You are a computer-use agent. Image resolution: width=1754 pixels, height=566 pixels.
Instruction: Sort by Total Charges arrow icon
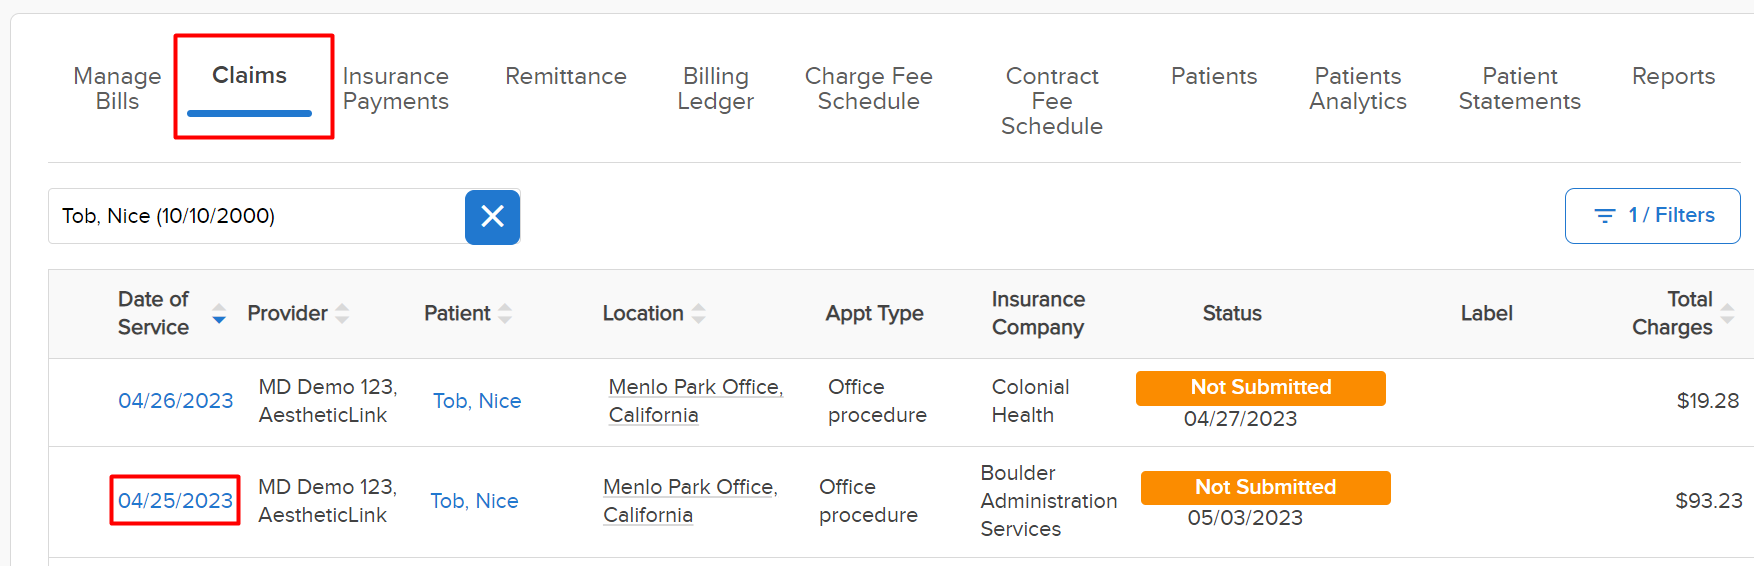pos(1727,314)
